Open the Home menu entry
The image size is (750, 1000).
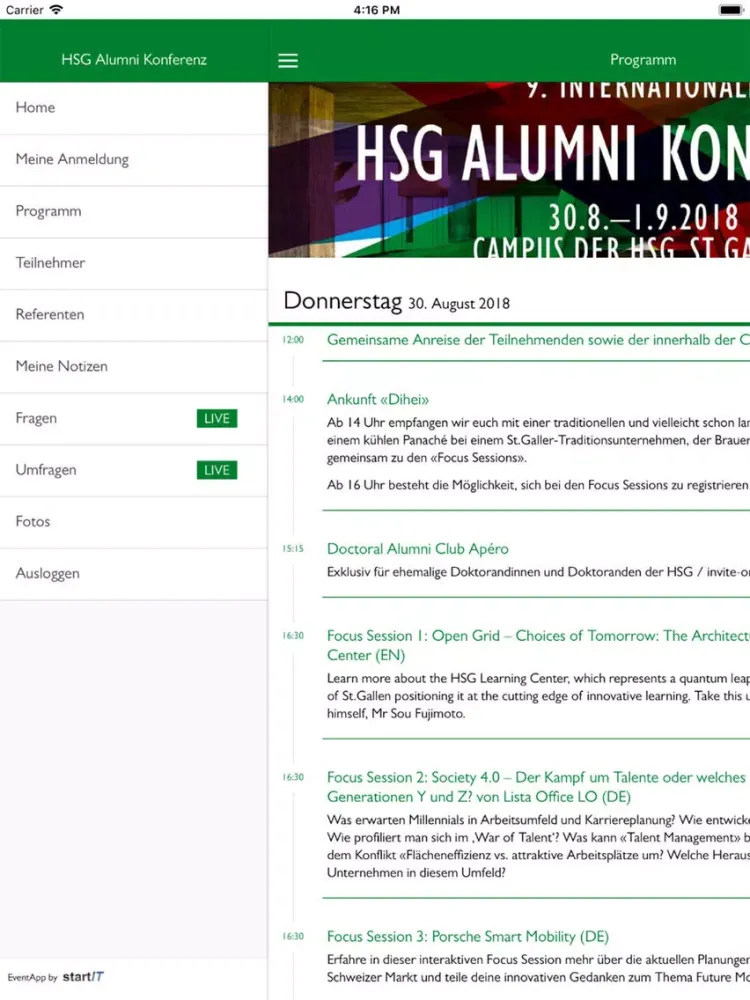tap(134, 108)
